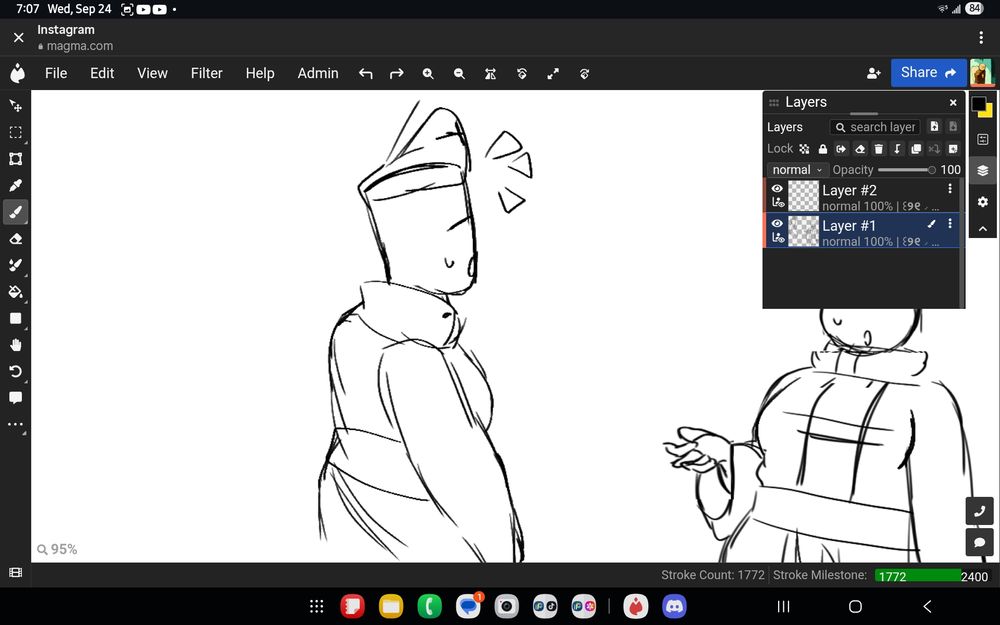Toggle the layer lock padlock icon
This screenshot has height=625, width=1000.
coord(823,149)
